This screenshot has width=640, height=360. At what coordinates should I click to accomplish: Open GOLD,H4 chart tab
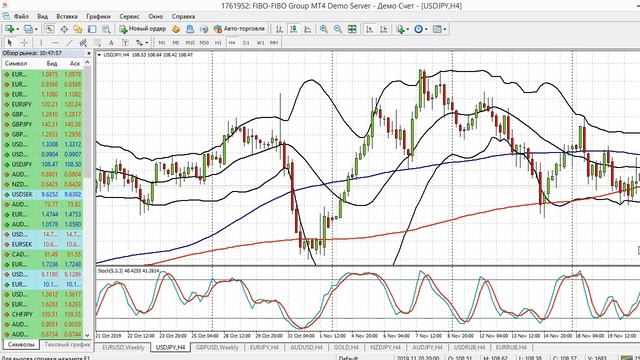click(x=346, y=348)
